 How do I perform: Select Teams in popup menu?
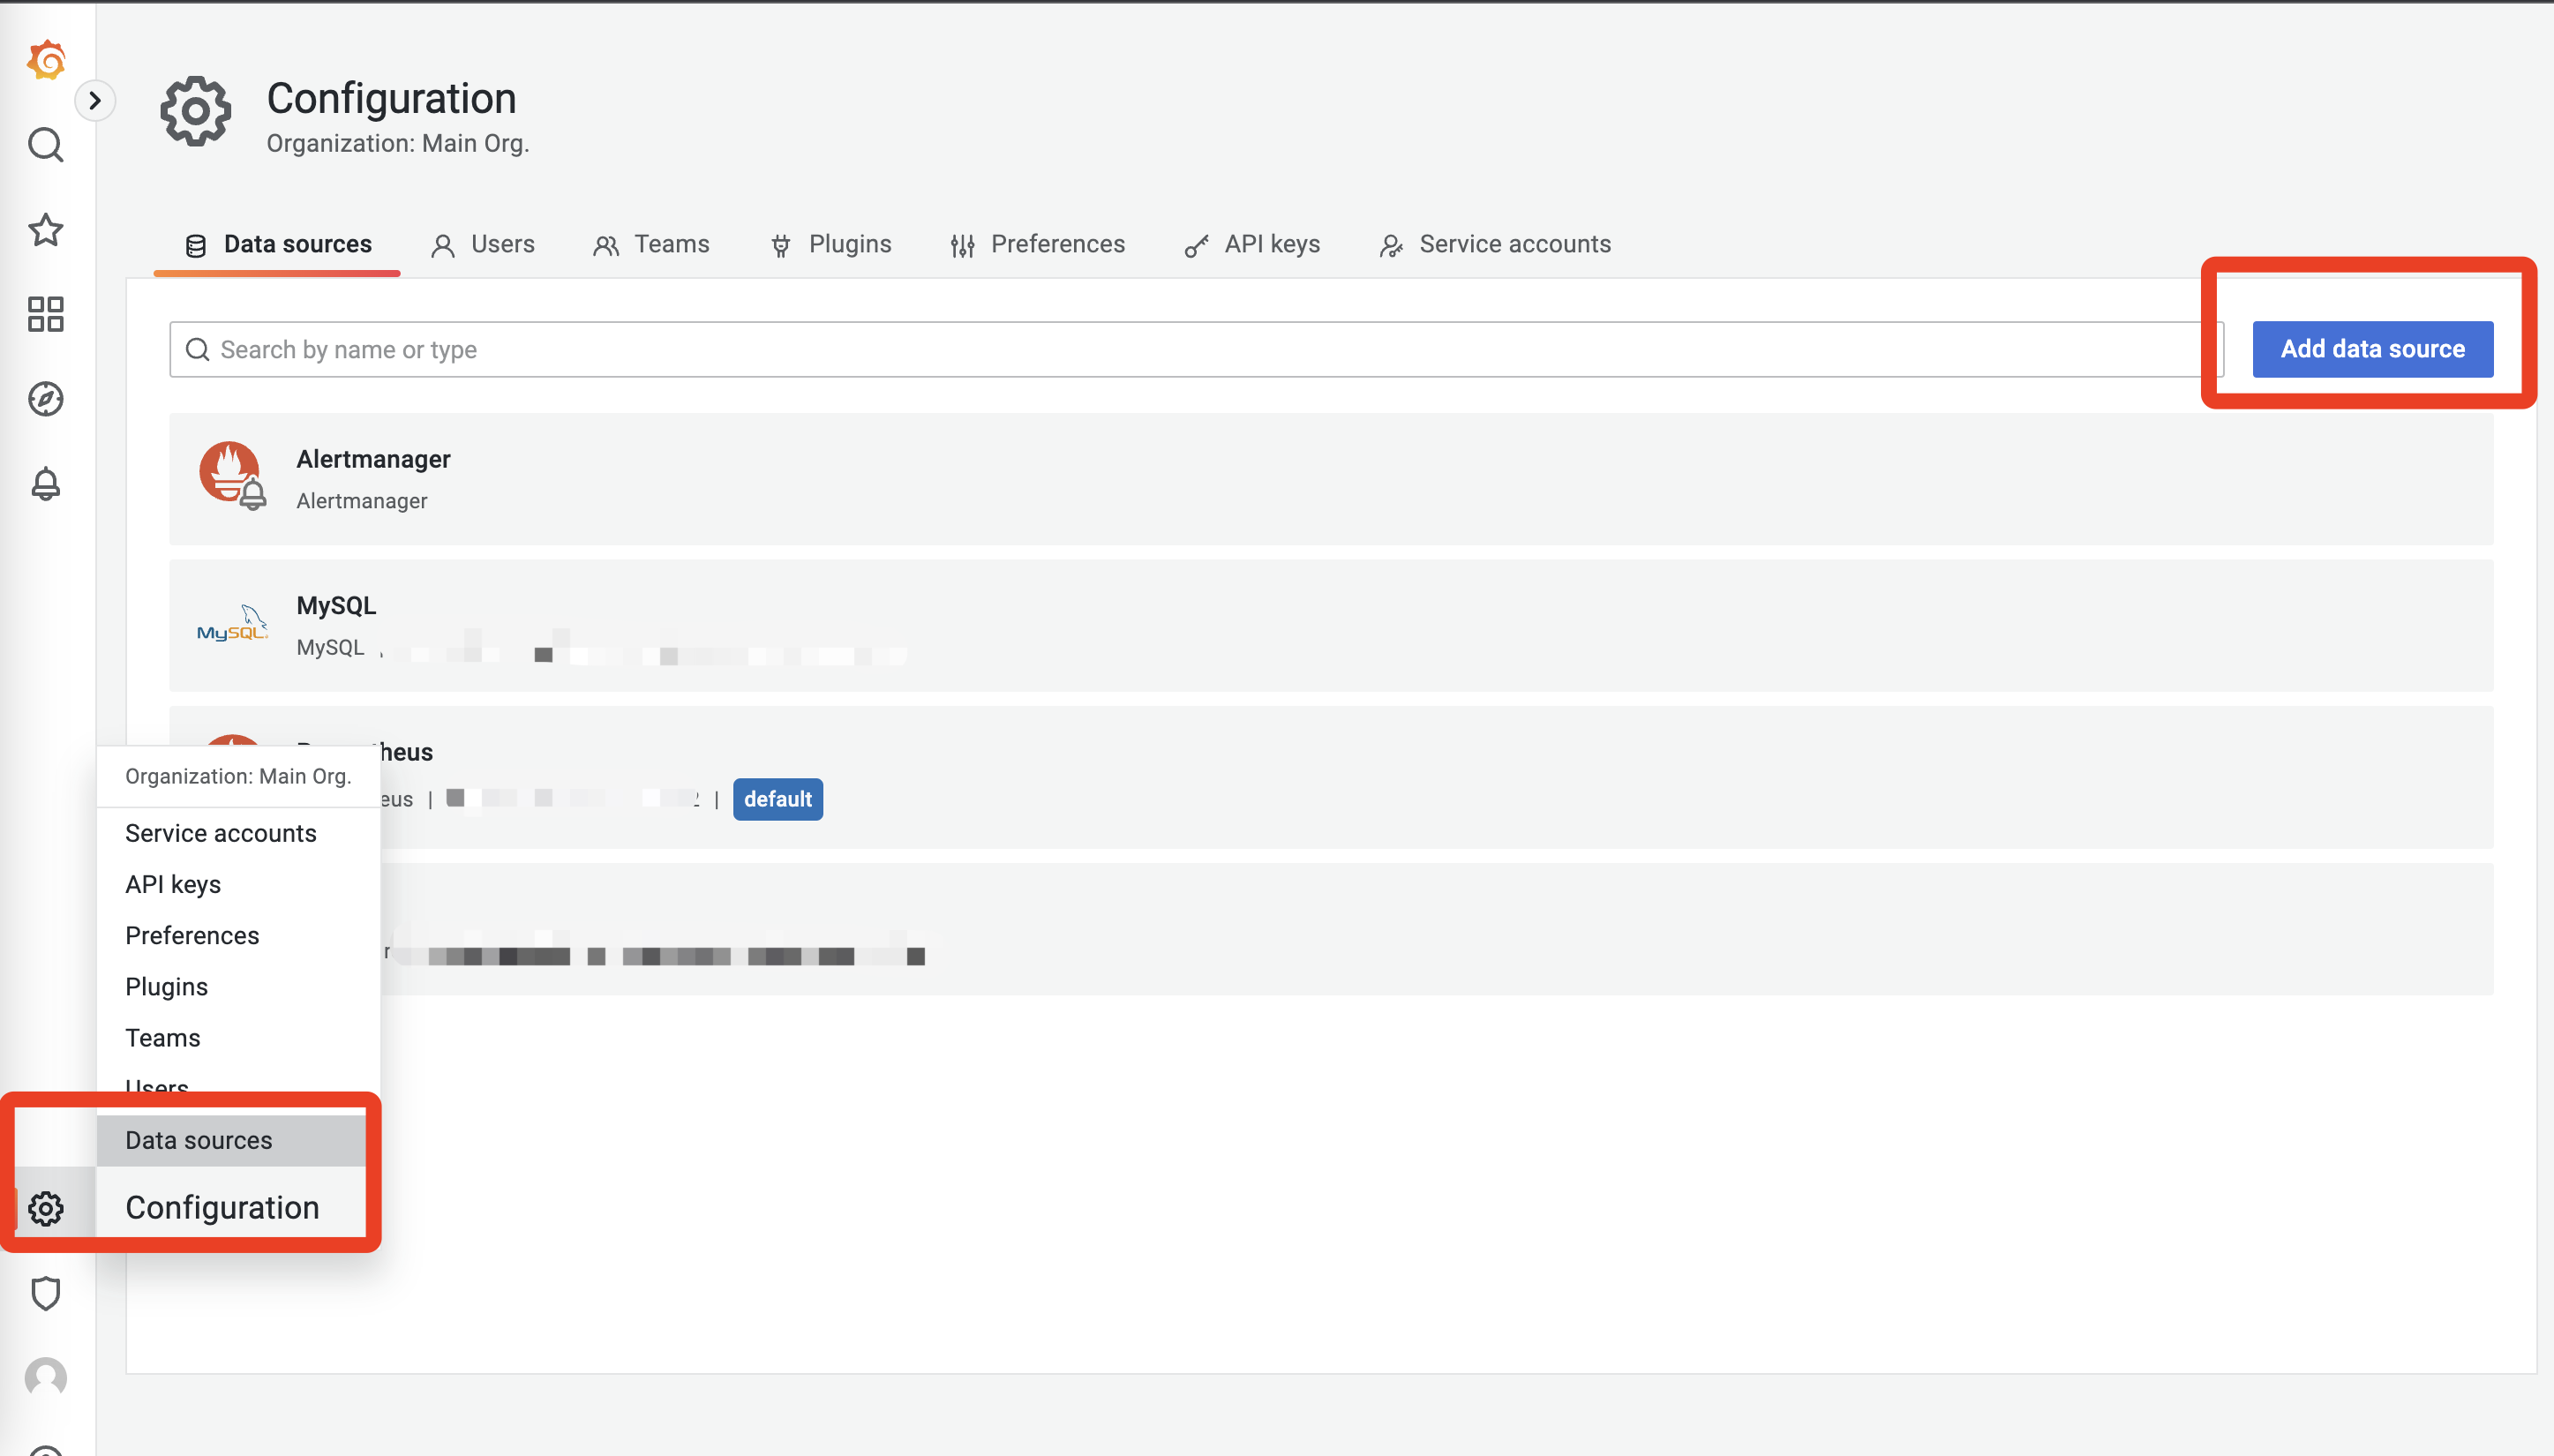pos(162,1038)
